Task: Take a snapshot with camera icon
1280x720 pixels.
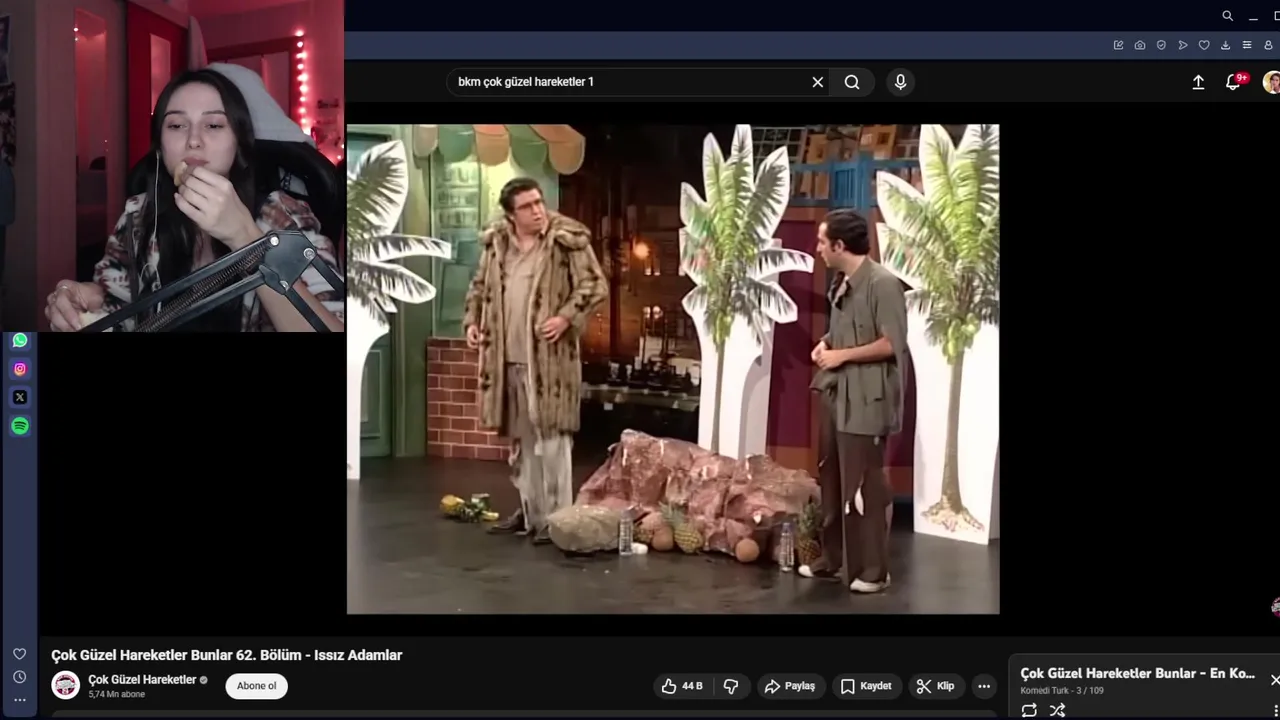Action: click(1140, 45)
